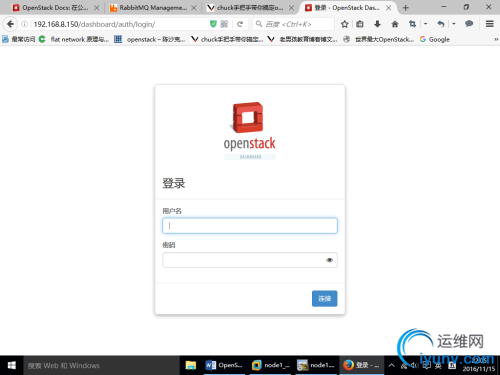Click the search magnifier icon

pos(259,24)
